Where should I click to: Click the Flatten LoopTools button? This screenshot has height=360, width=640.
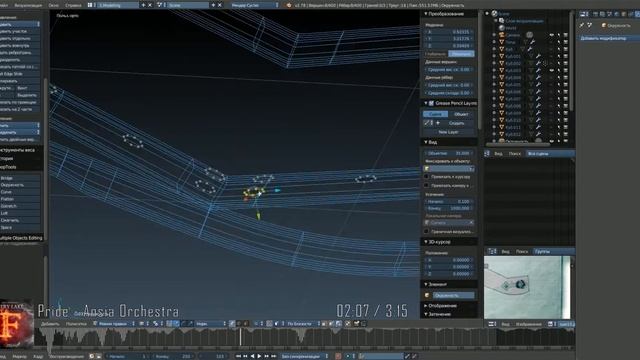[20, 199]
